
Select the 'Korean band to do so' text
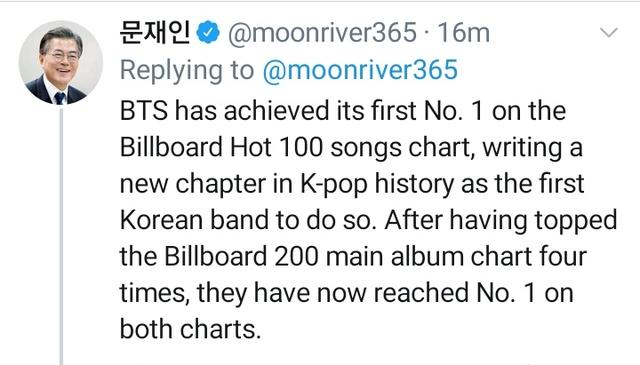click(x=249, y=220)
